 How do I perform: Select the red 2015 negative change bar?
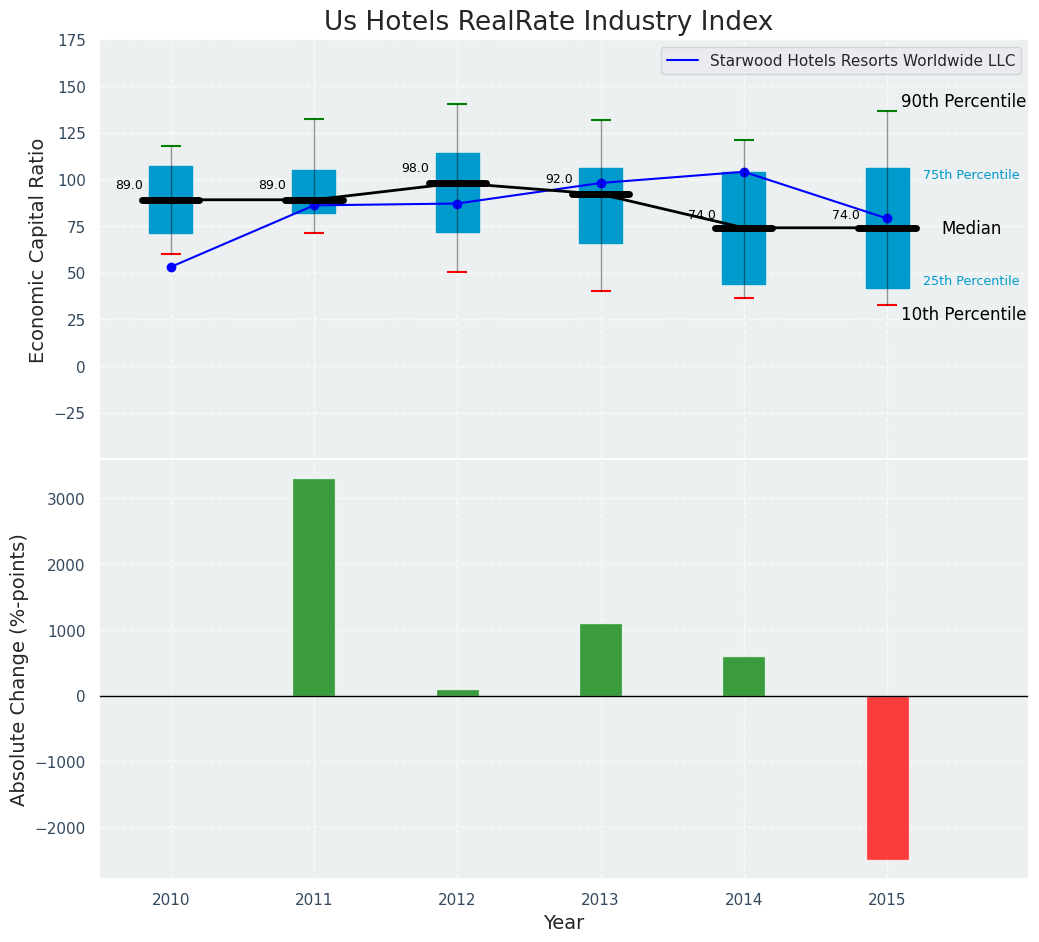coord(887,777)
